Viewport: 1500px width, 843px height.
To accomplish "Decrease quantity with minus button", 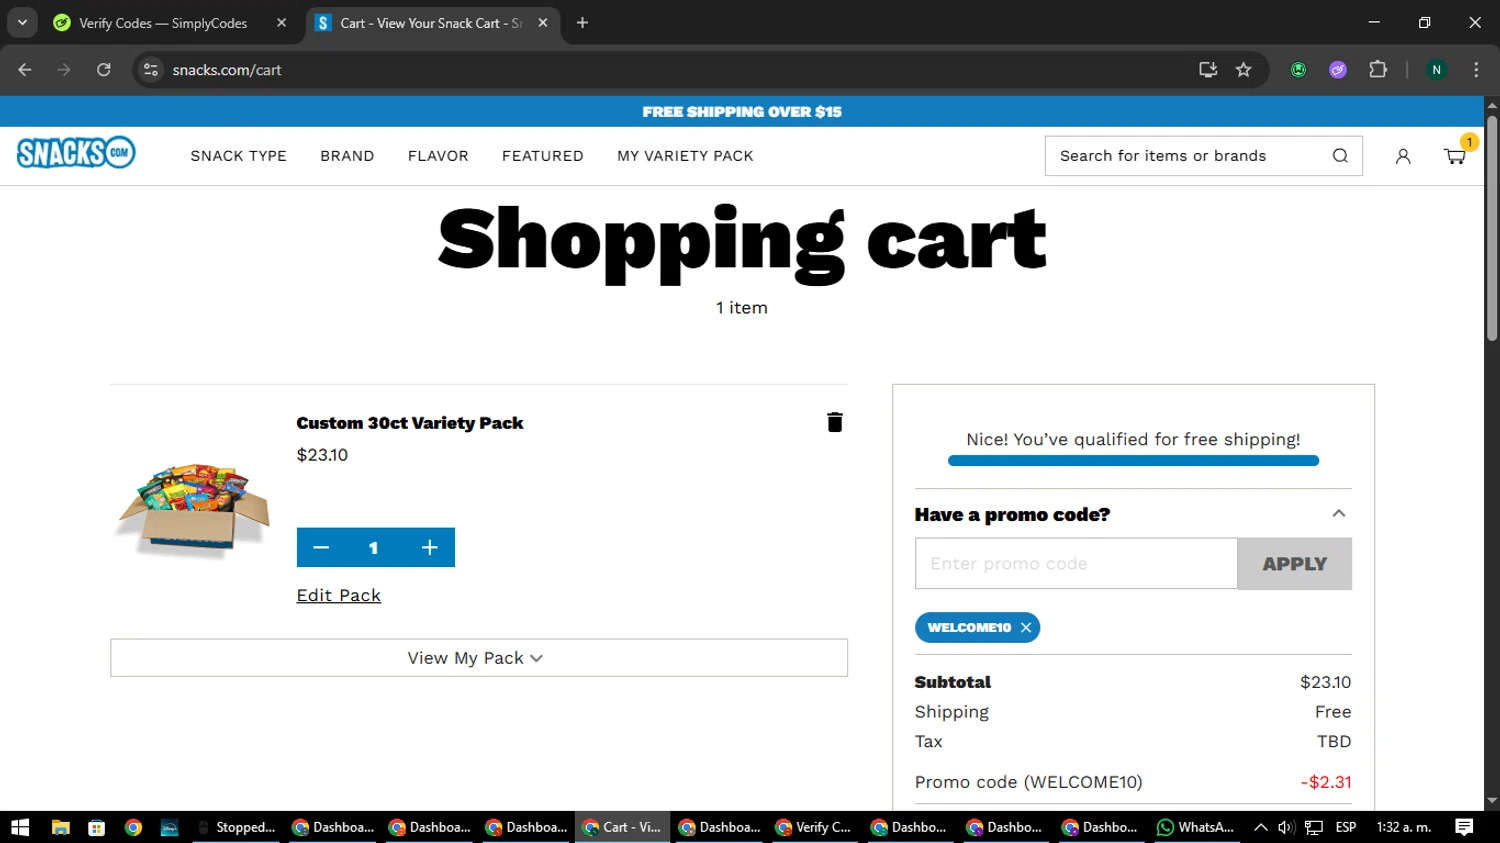I will (321, 547).
